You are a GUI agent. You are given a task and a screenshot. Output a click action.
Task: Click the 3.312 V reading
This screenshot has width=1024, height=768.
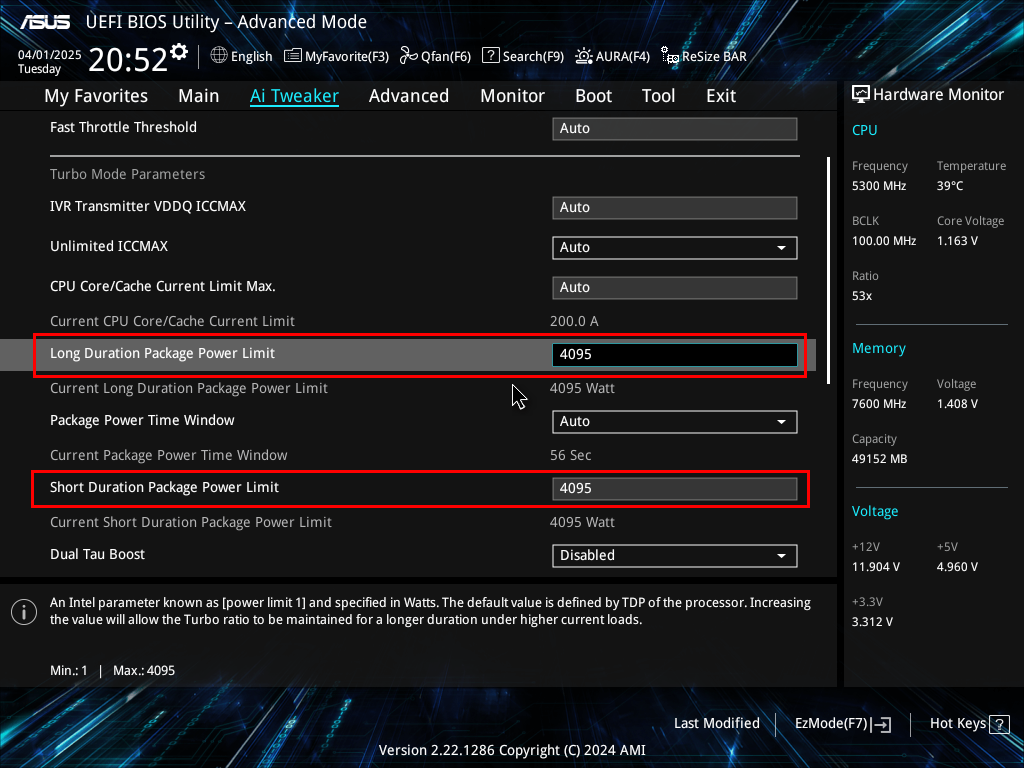click(x=872, y=622)
